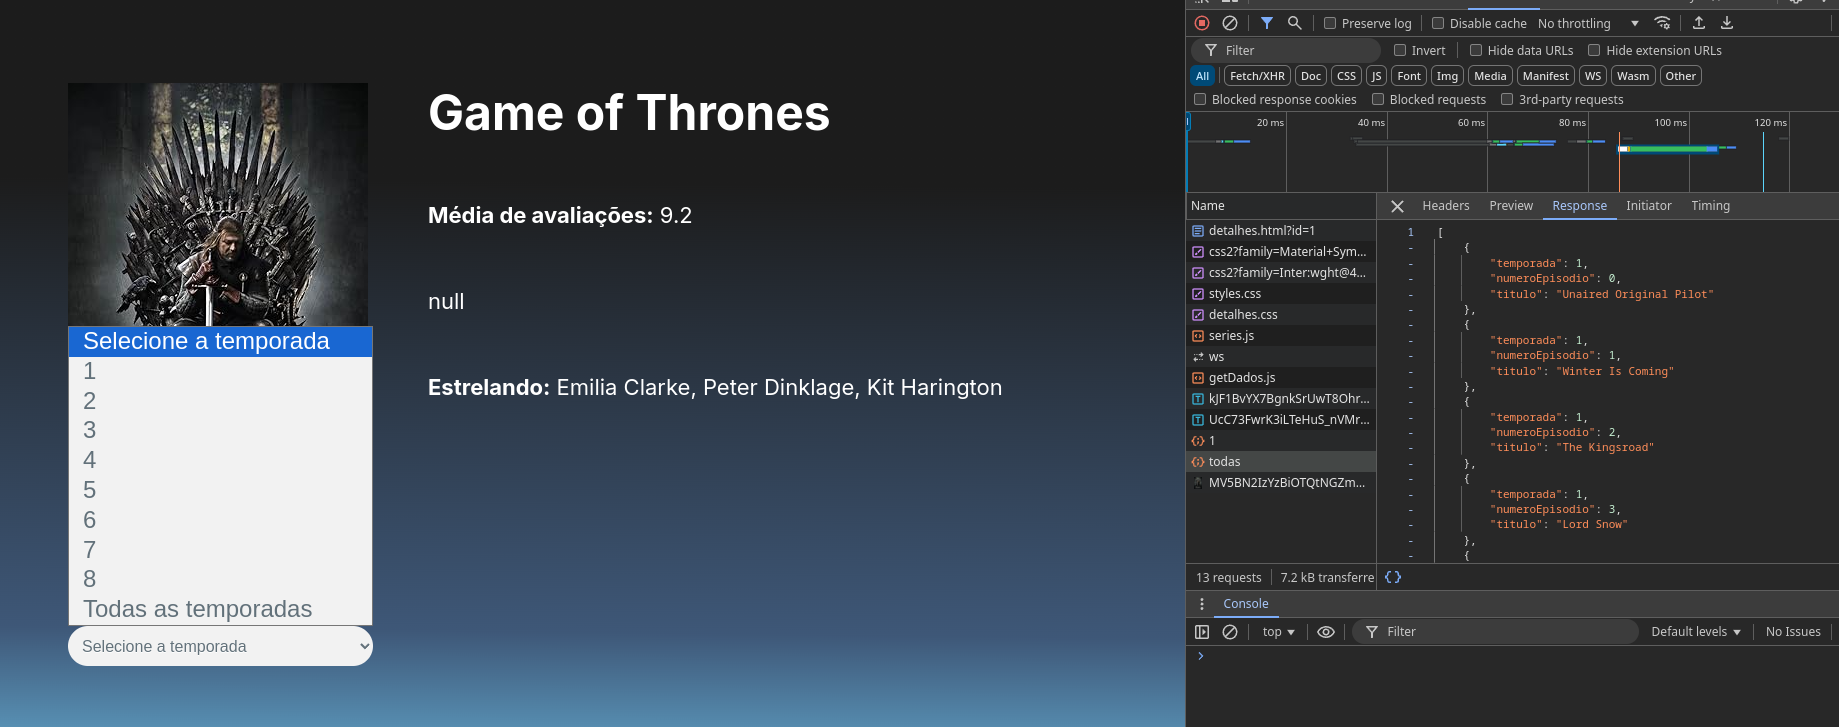
Task: Open the Console drawer tab
Action: tap(1246, 604)
